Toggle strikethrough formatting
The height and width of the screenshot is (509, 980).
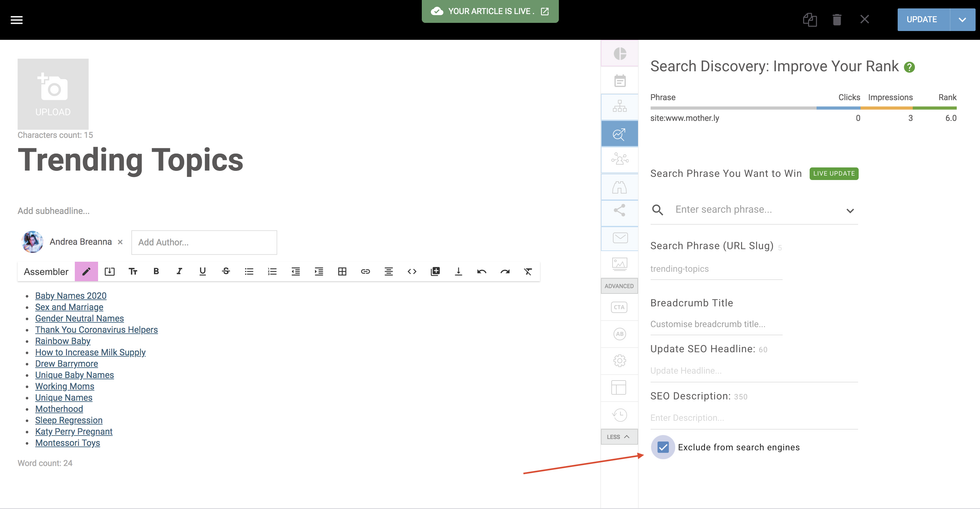coord(226,272)
